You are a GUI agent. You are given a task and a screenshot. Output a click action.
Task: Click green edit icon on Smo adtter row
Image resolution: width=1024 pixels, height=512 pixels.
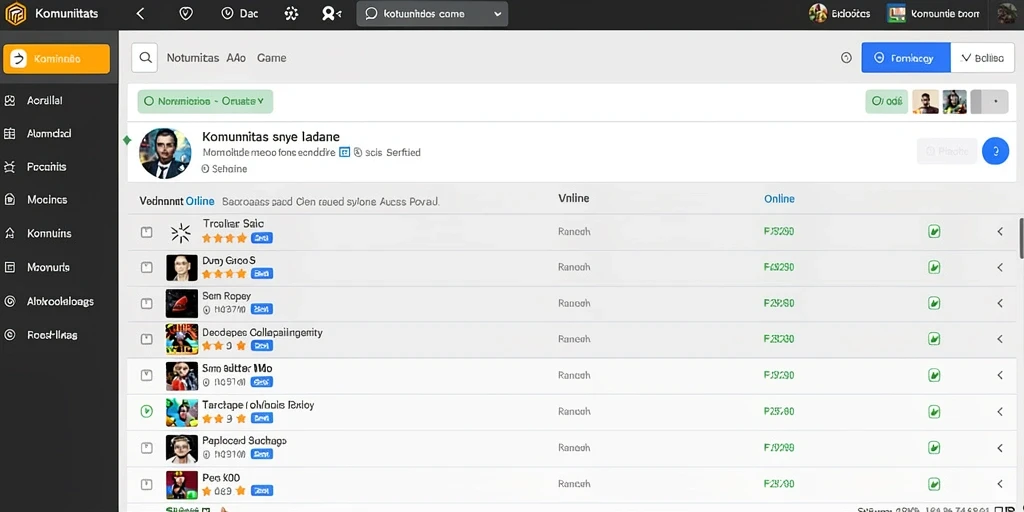935,376
